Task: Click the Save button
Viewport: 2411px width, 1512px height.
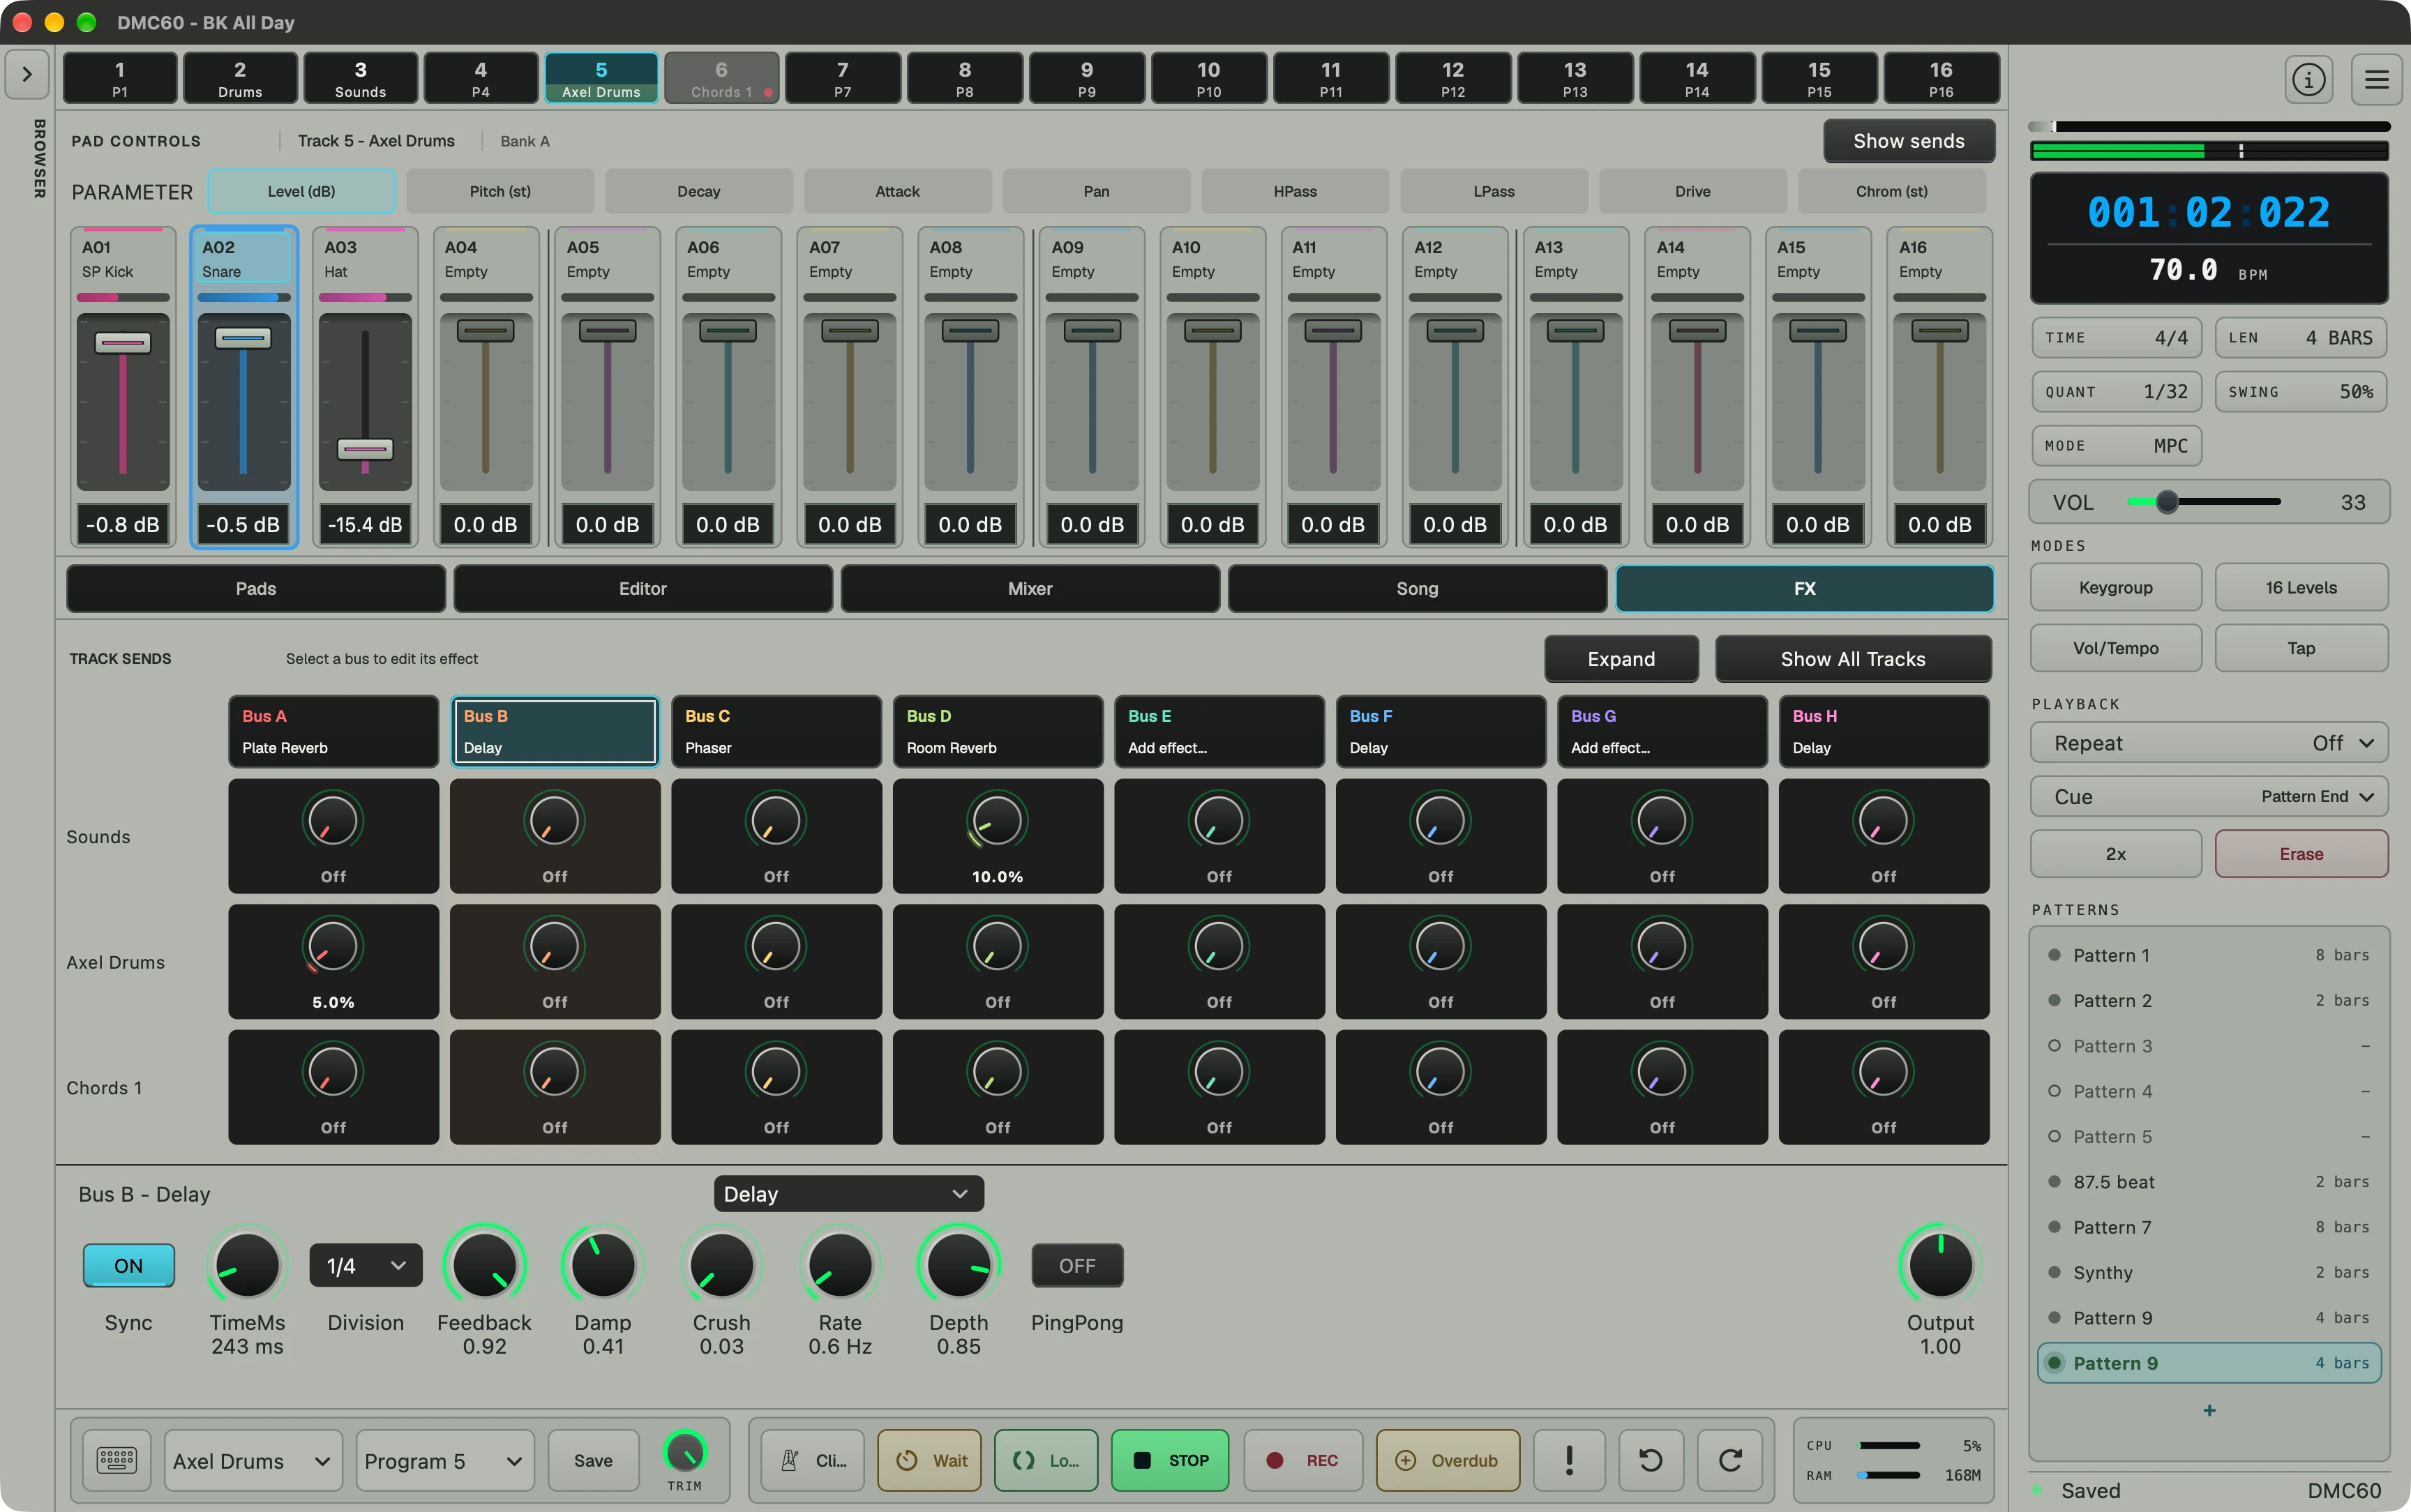Action: pyautogui.click(x=593, y=1460)
